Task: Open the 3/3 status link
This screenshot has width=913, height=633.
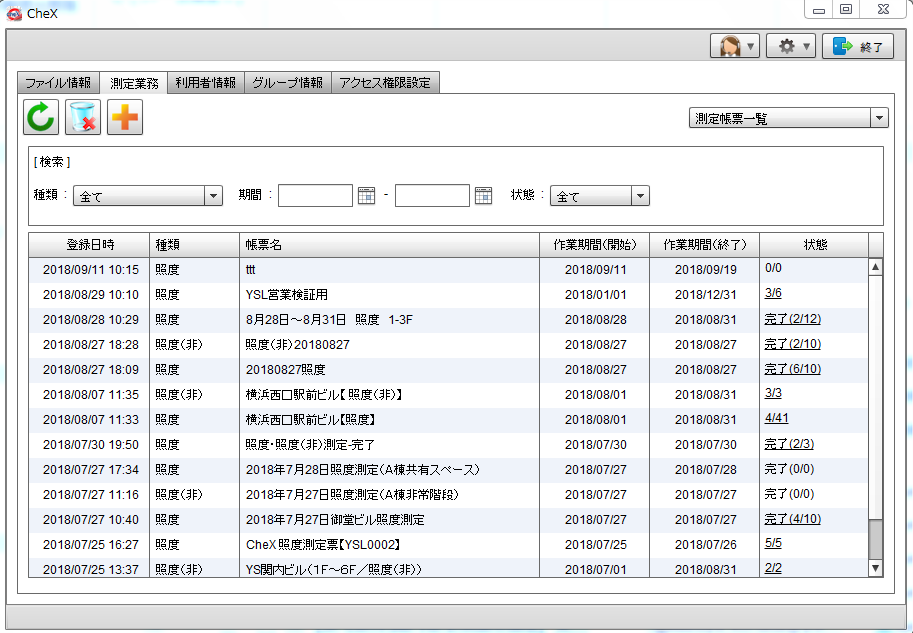Action: click(773, 393)
